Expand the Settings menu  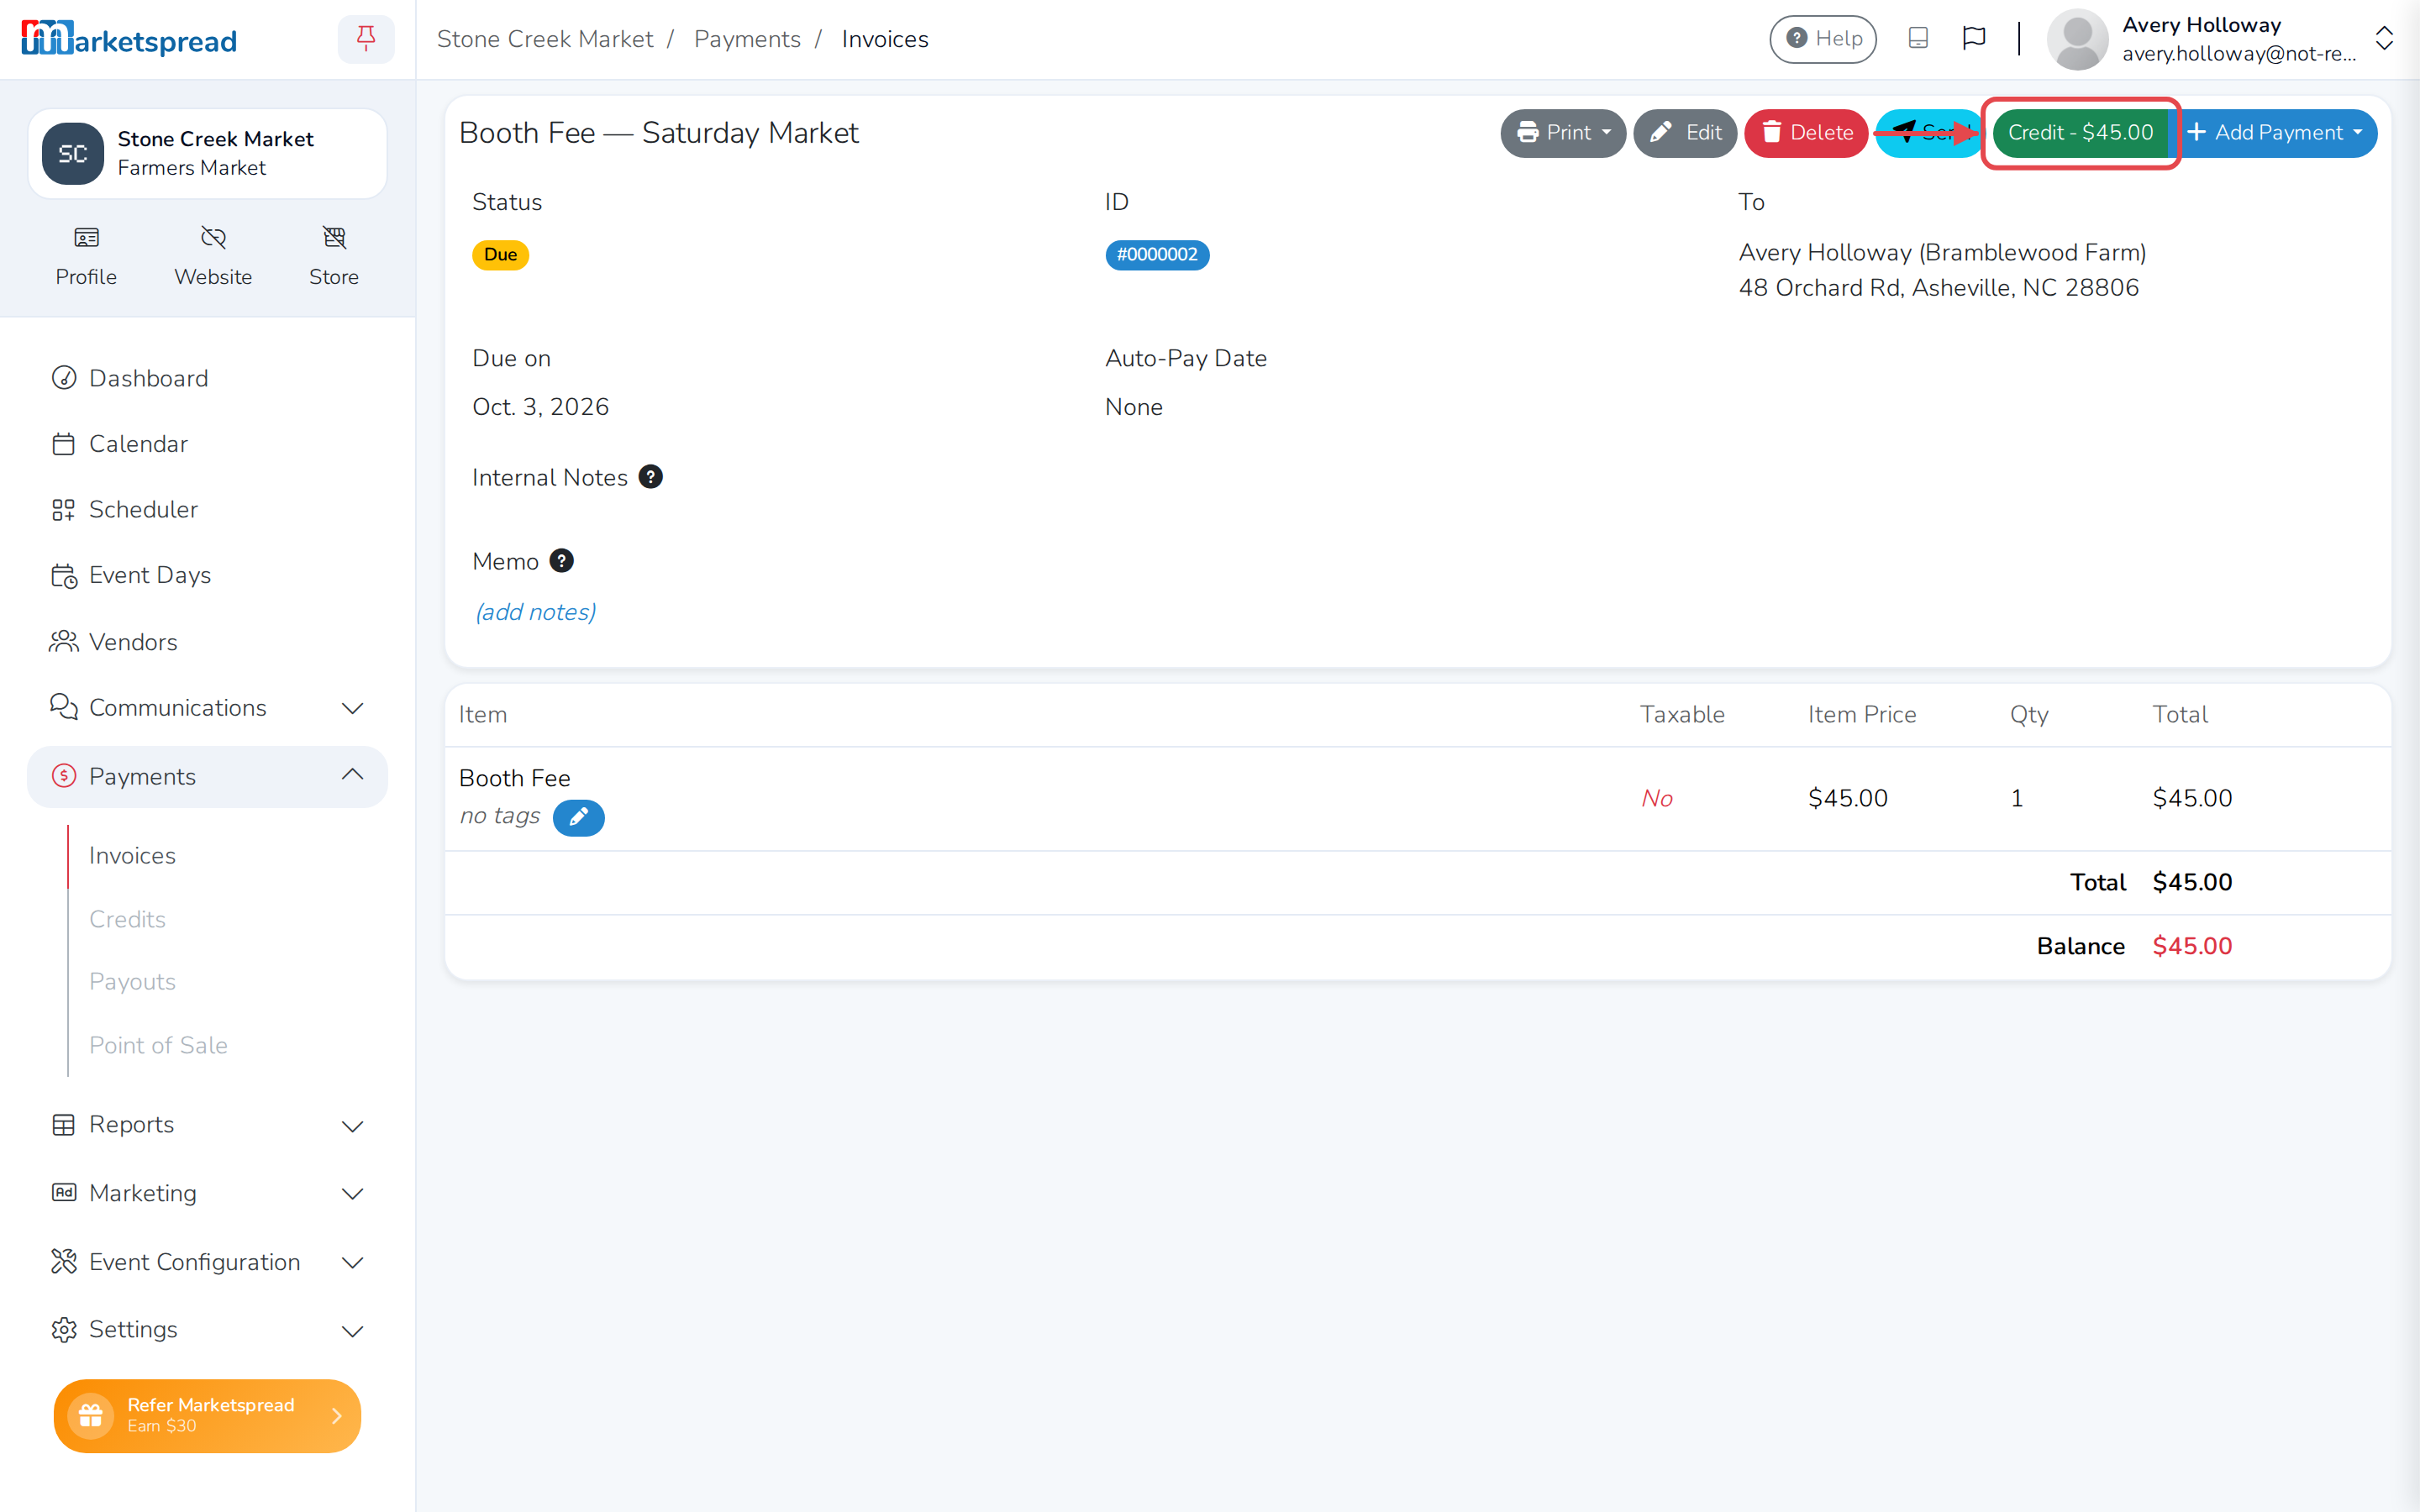point(207,1330)
